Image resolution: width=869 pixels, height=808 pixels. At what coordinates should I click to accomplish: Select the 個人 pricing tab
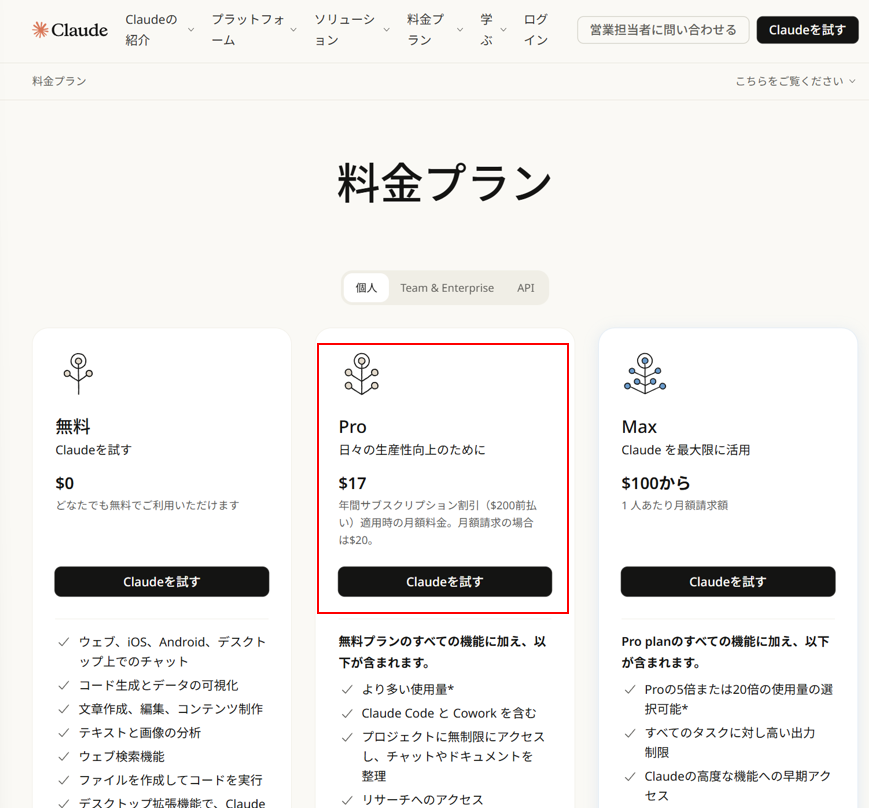[x=366, y=287]
